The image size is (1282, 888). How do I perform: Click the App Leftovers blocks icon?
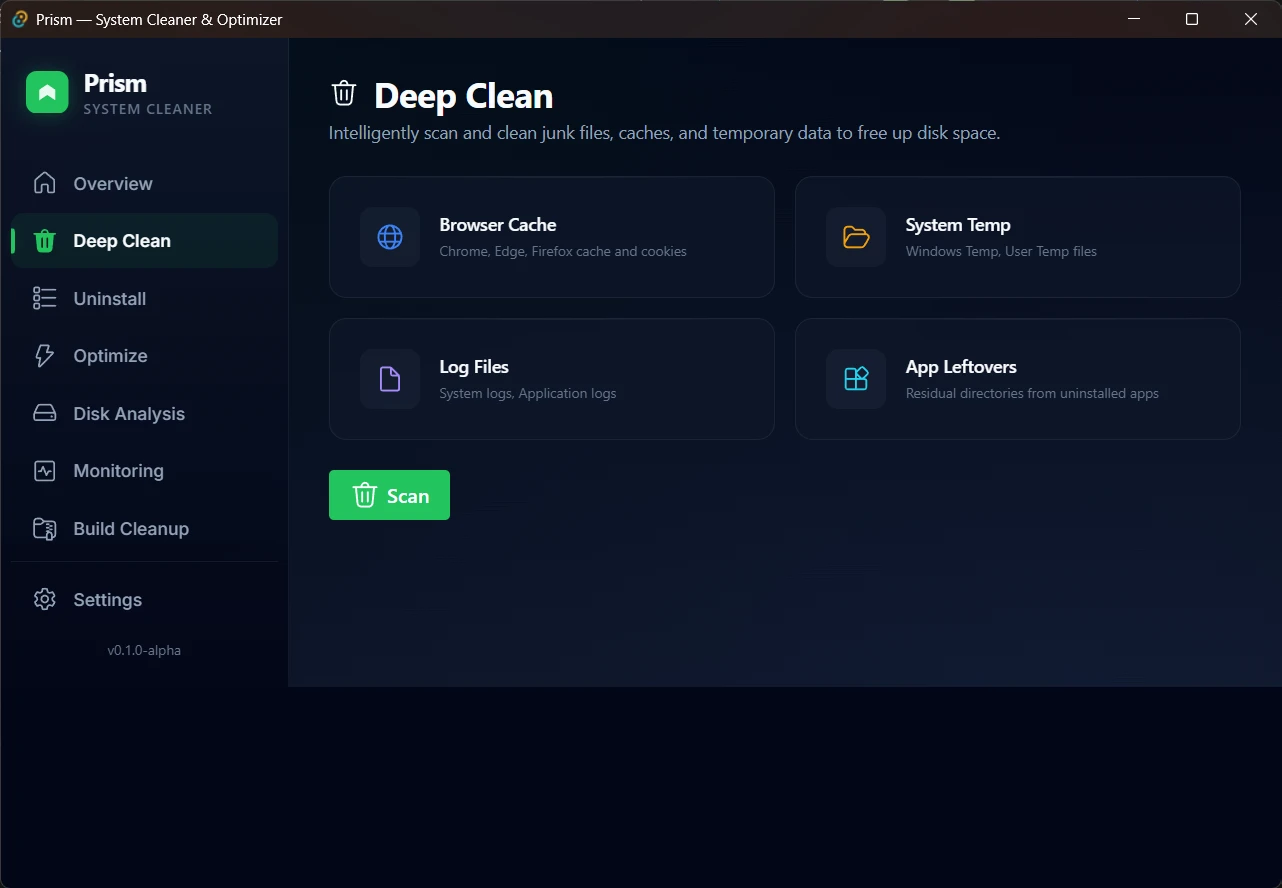[x=856, y=379]
